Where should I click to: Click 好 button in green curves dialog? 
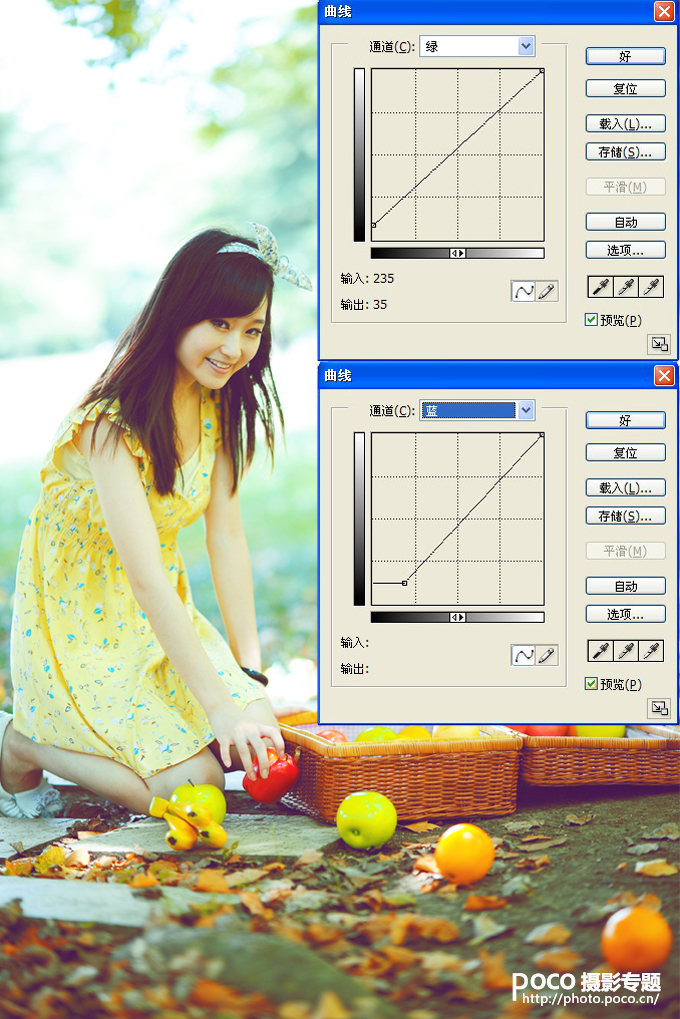pos(625,57)
